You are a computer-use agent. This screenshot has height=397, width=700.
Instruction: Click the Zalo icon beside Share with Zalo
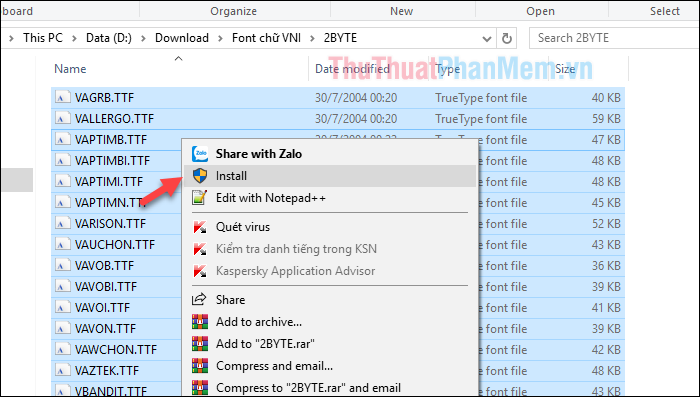point(200,154)
